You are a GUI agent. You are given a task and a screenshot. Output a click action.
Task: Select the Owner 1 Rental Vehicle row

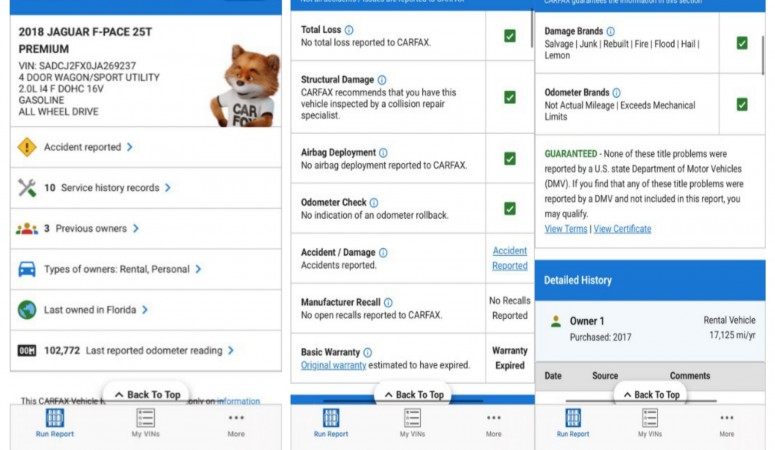coord(650,330)
